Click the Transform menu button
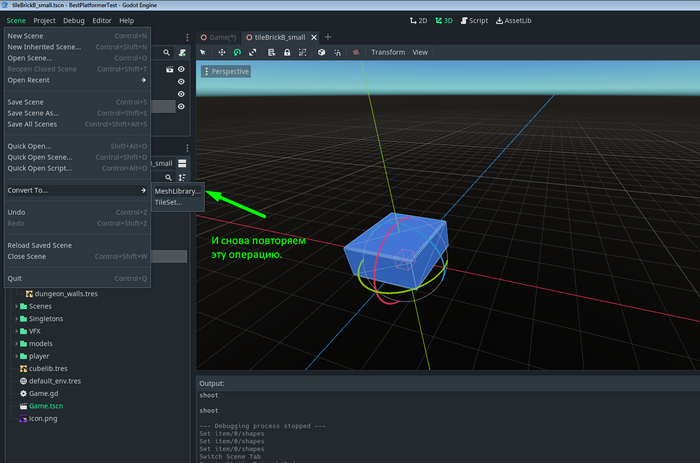Image resolution: width=700 pixels, height=463 pixels. 388,52
